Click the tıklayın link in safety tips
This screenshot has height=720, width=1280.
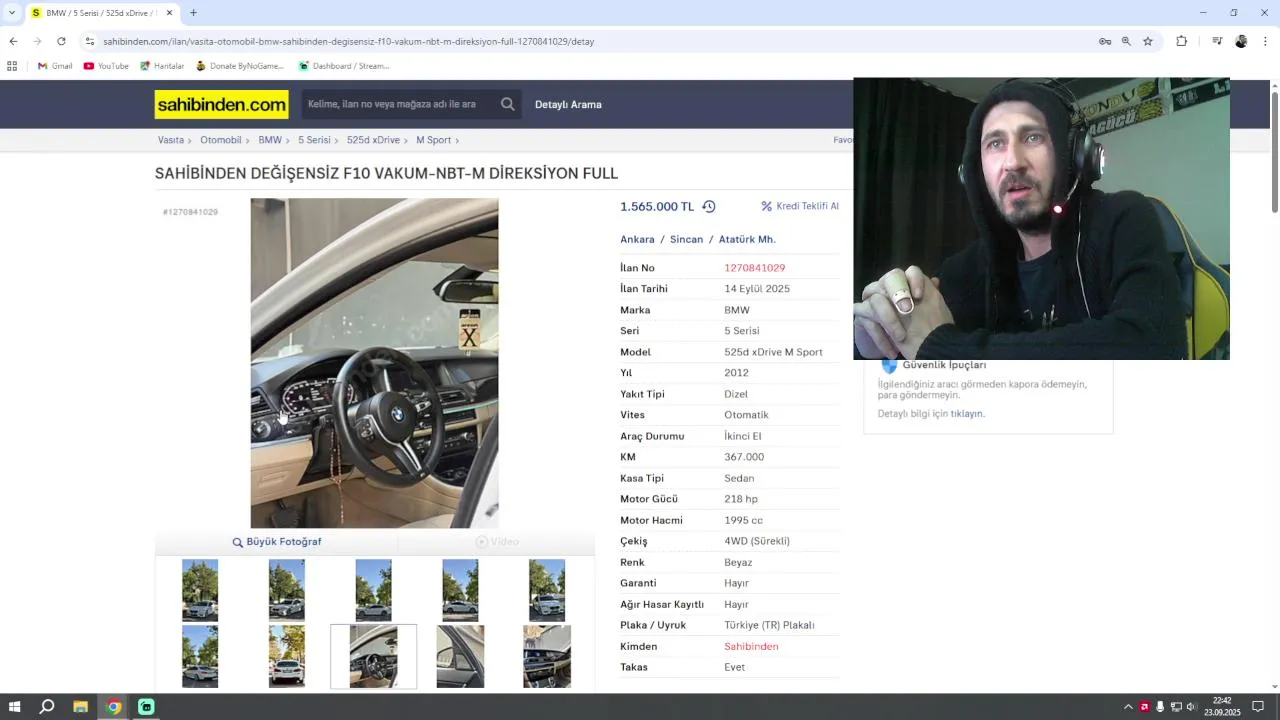click(x=967, y=414)
